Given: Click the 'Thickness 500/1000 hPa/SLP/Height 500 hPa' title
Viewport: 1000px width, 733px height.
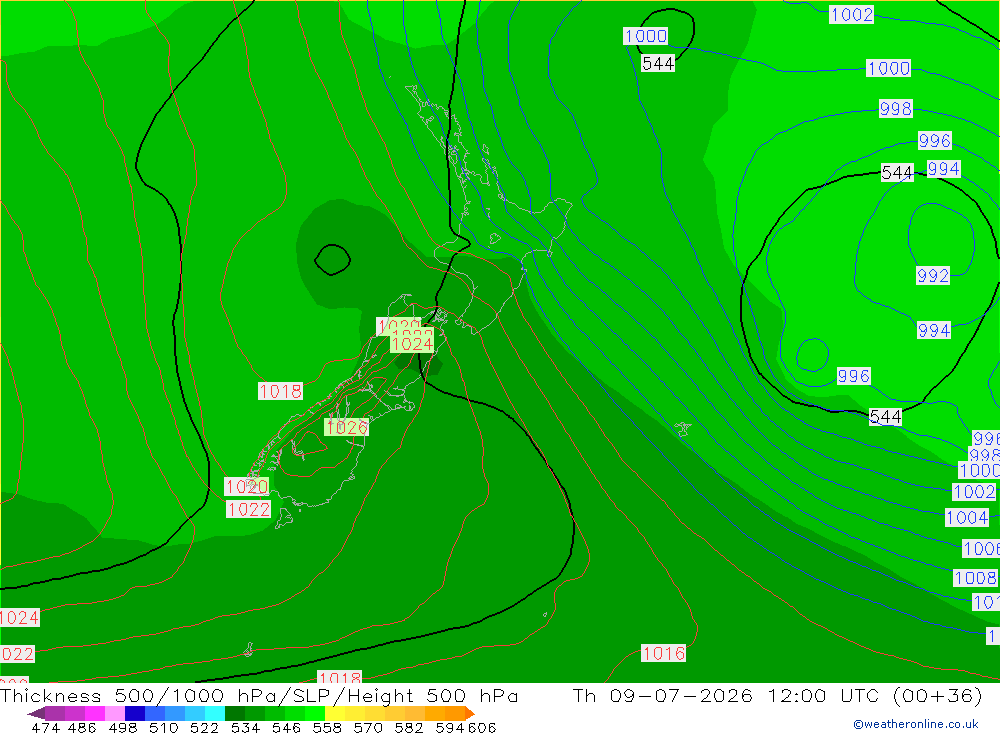Looking at the screenshot, I should pyautogui.click(x=259, y=695).
